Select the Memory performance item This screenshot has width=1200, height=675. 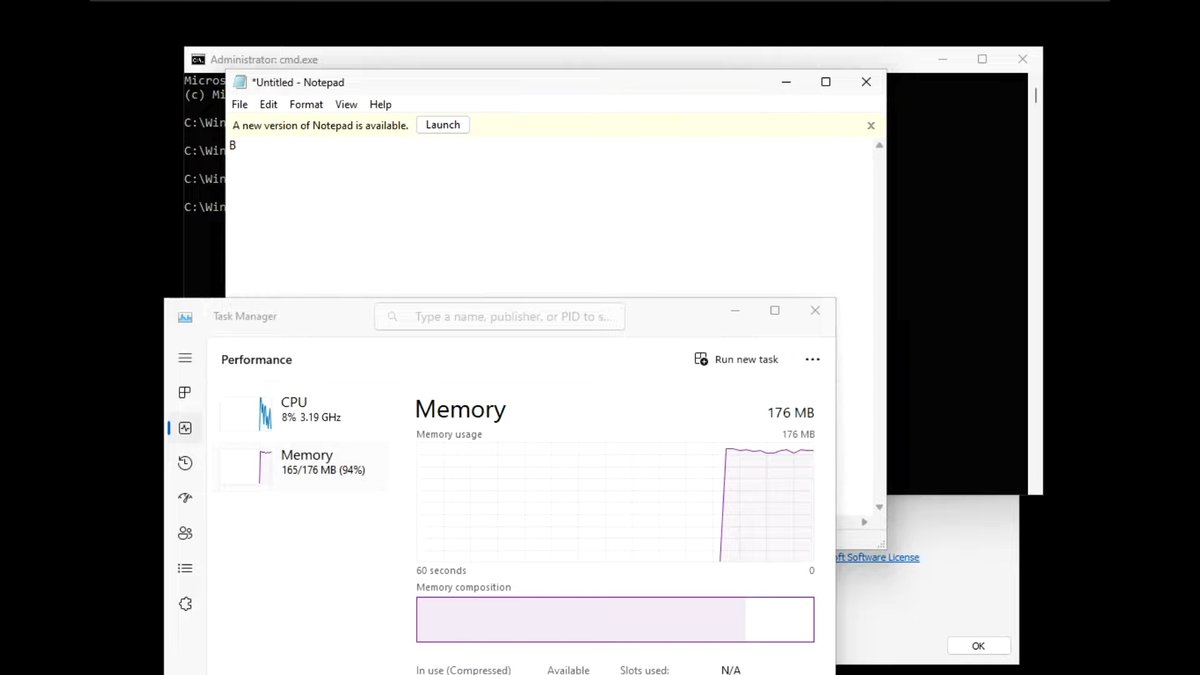(300, 462)
